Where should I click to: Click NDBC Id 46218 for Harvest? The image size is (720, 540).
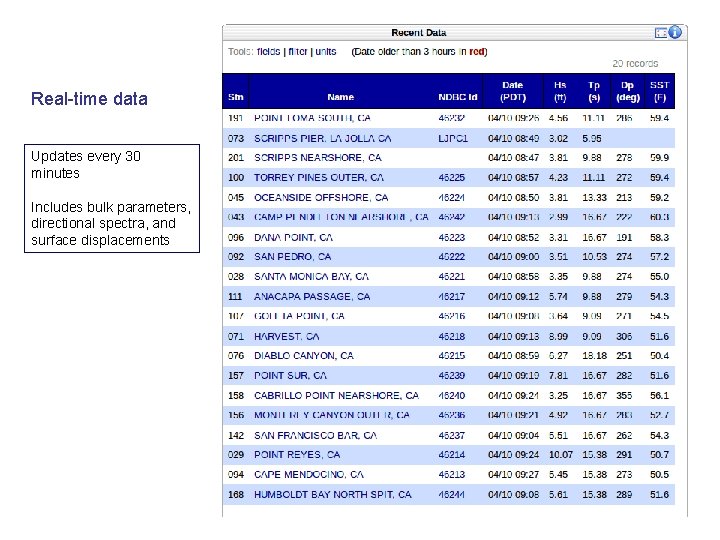(451, 336)
